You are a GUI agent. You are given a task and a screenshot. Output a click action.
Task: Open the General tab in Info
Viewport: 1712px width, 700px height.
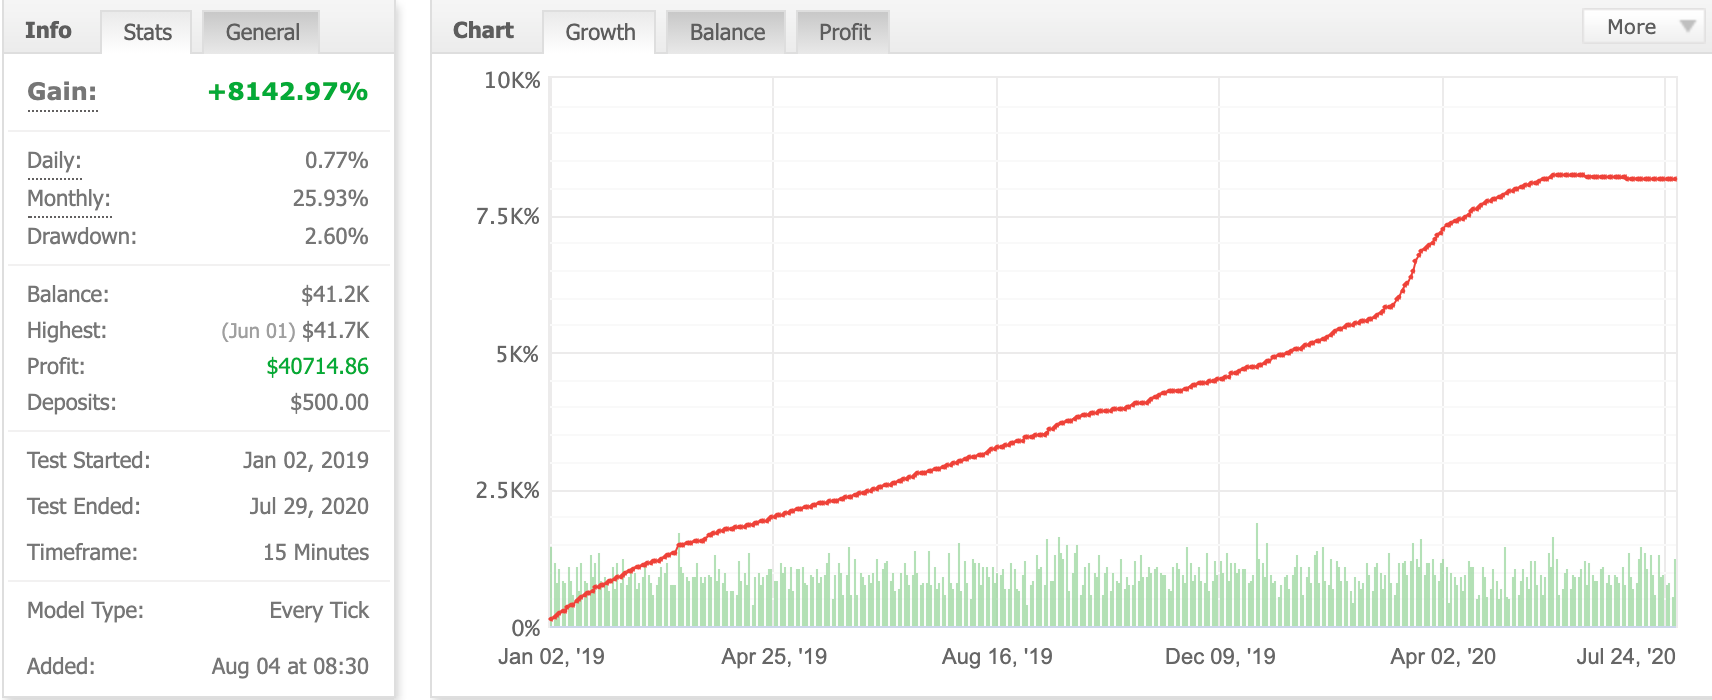pos(262,32)
